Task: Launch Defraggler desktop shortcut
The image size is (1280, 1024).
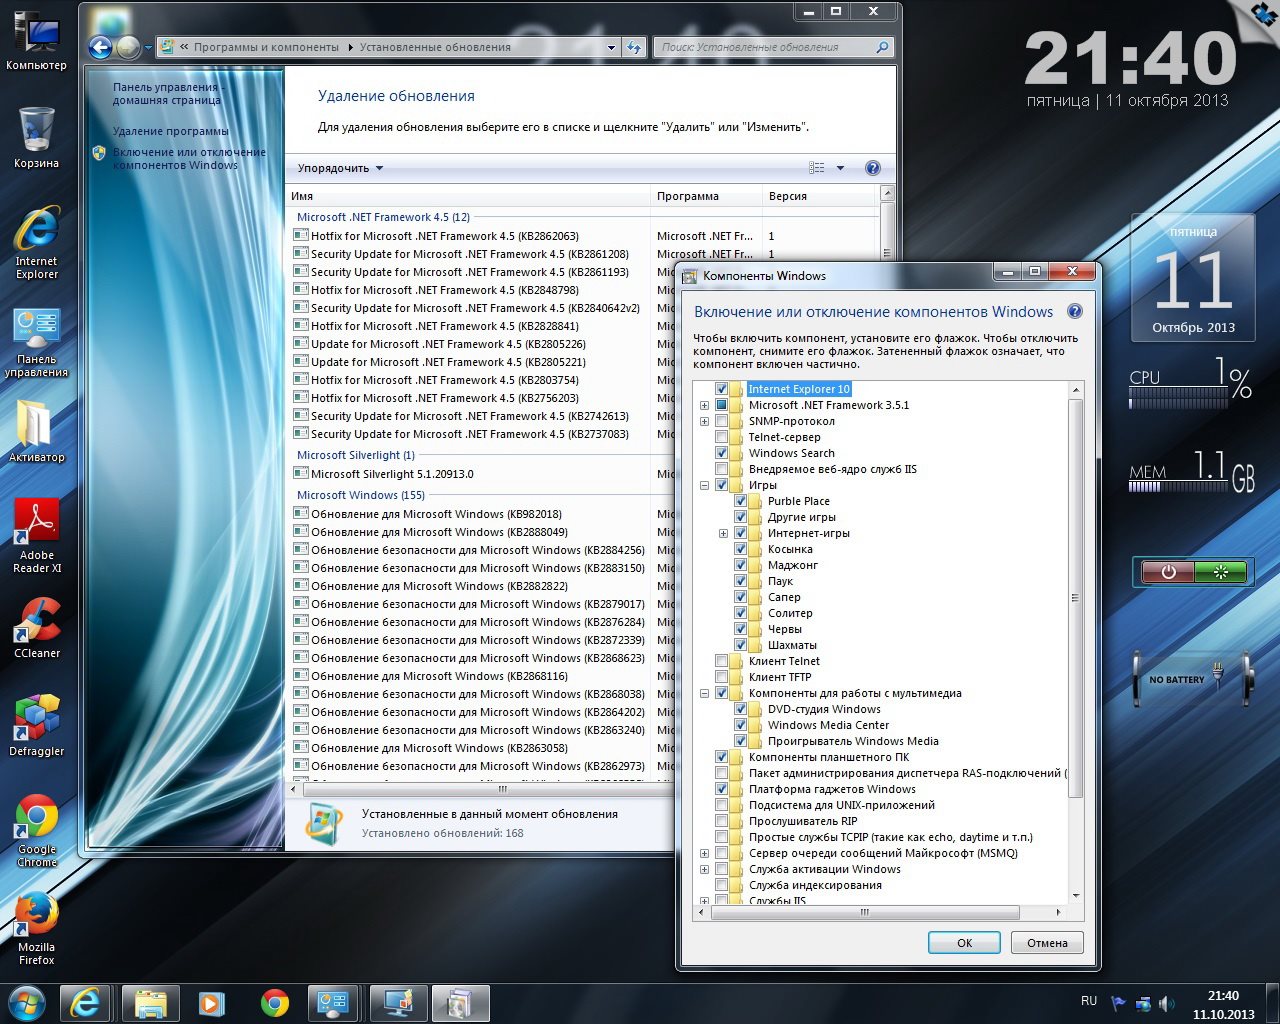Action: coord(36,726)
